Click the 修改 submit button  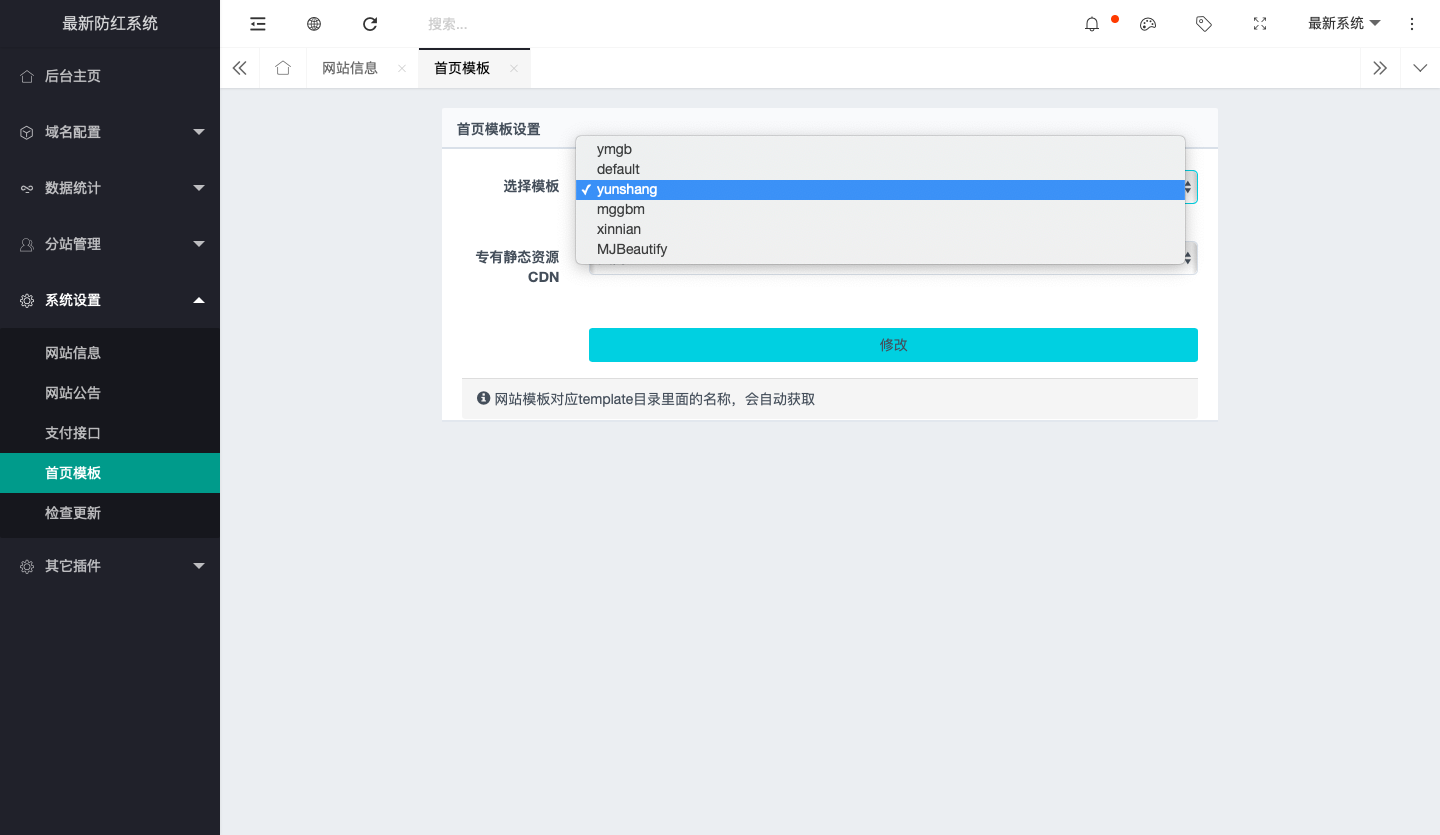coord(893,345)
